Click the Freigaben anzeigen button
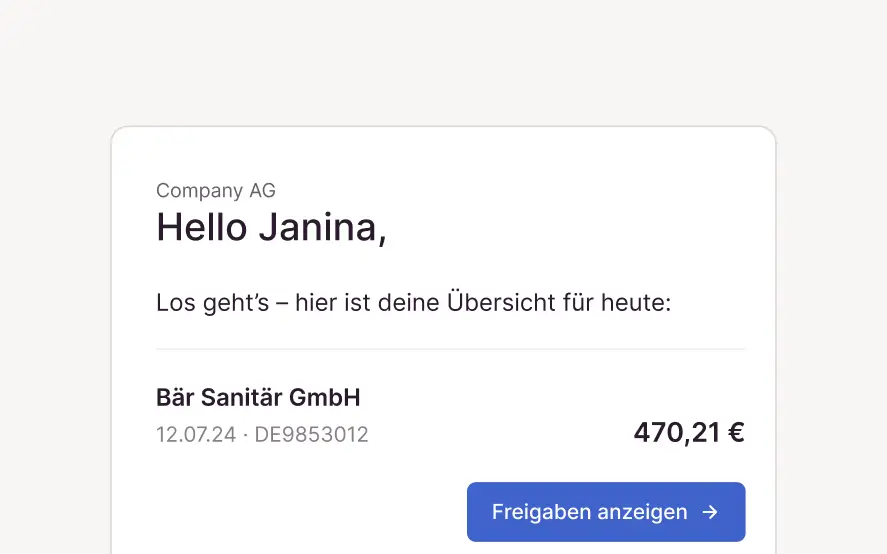Image resolution: width=887 pixels, height=554 pixels. (605, 512)
